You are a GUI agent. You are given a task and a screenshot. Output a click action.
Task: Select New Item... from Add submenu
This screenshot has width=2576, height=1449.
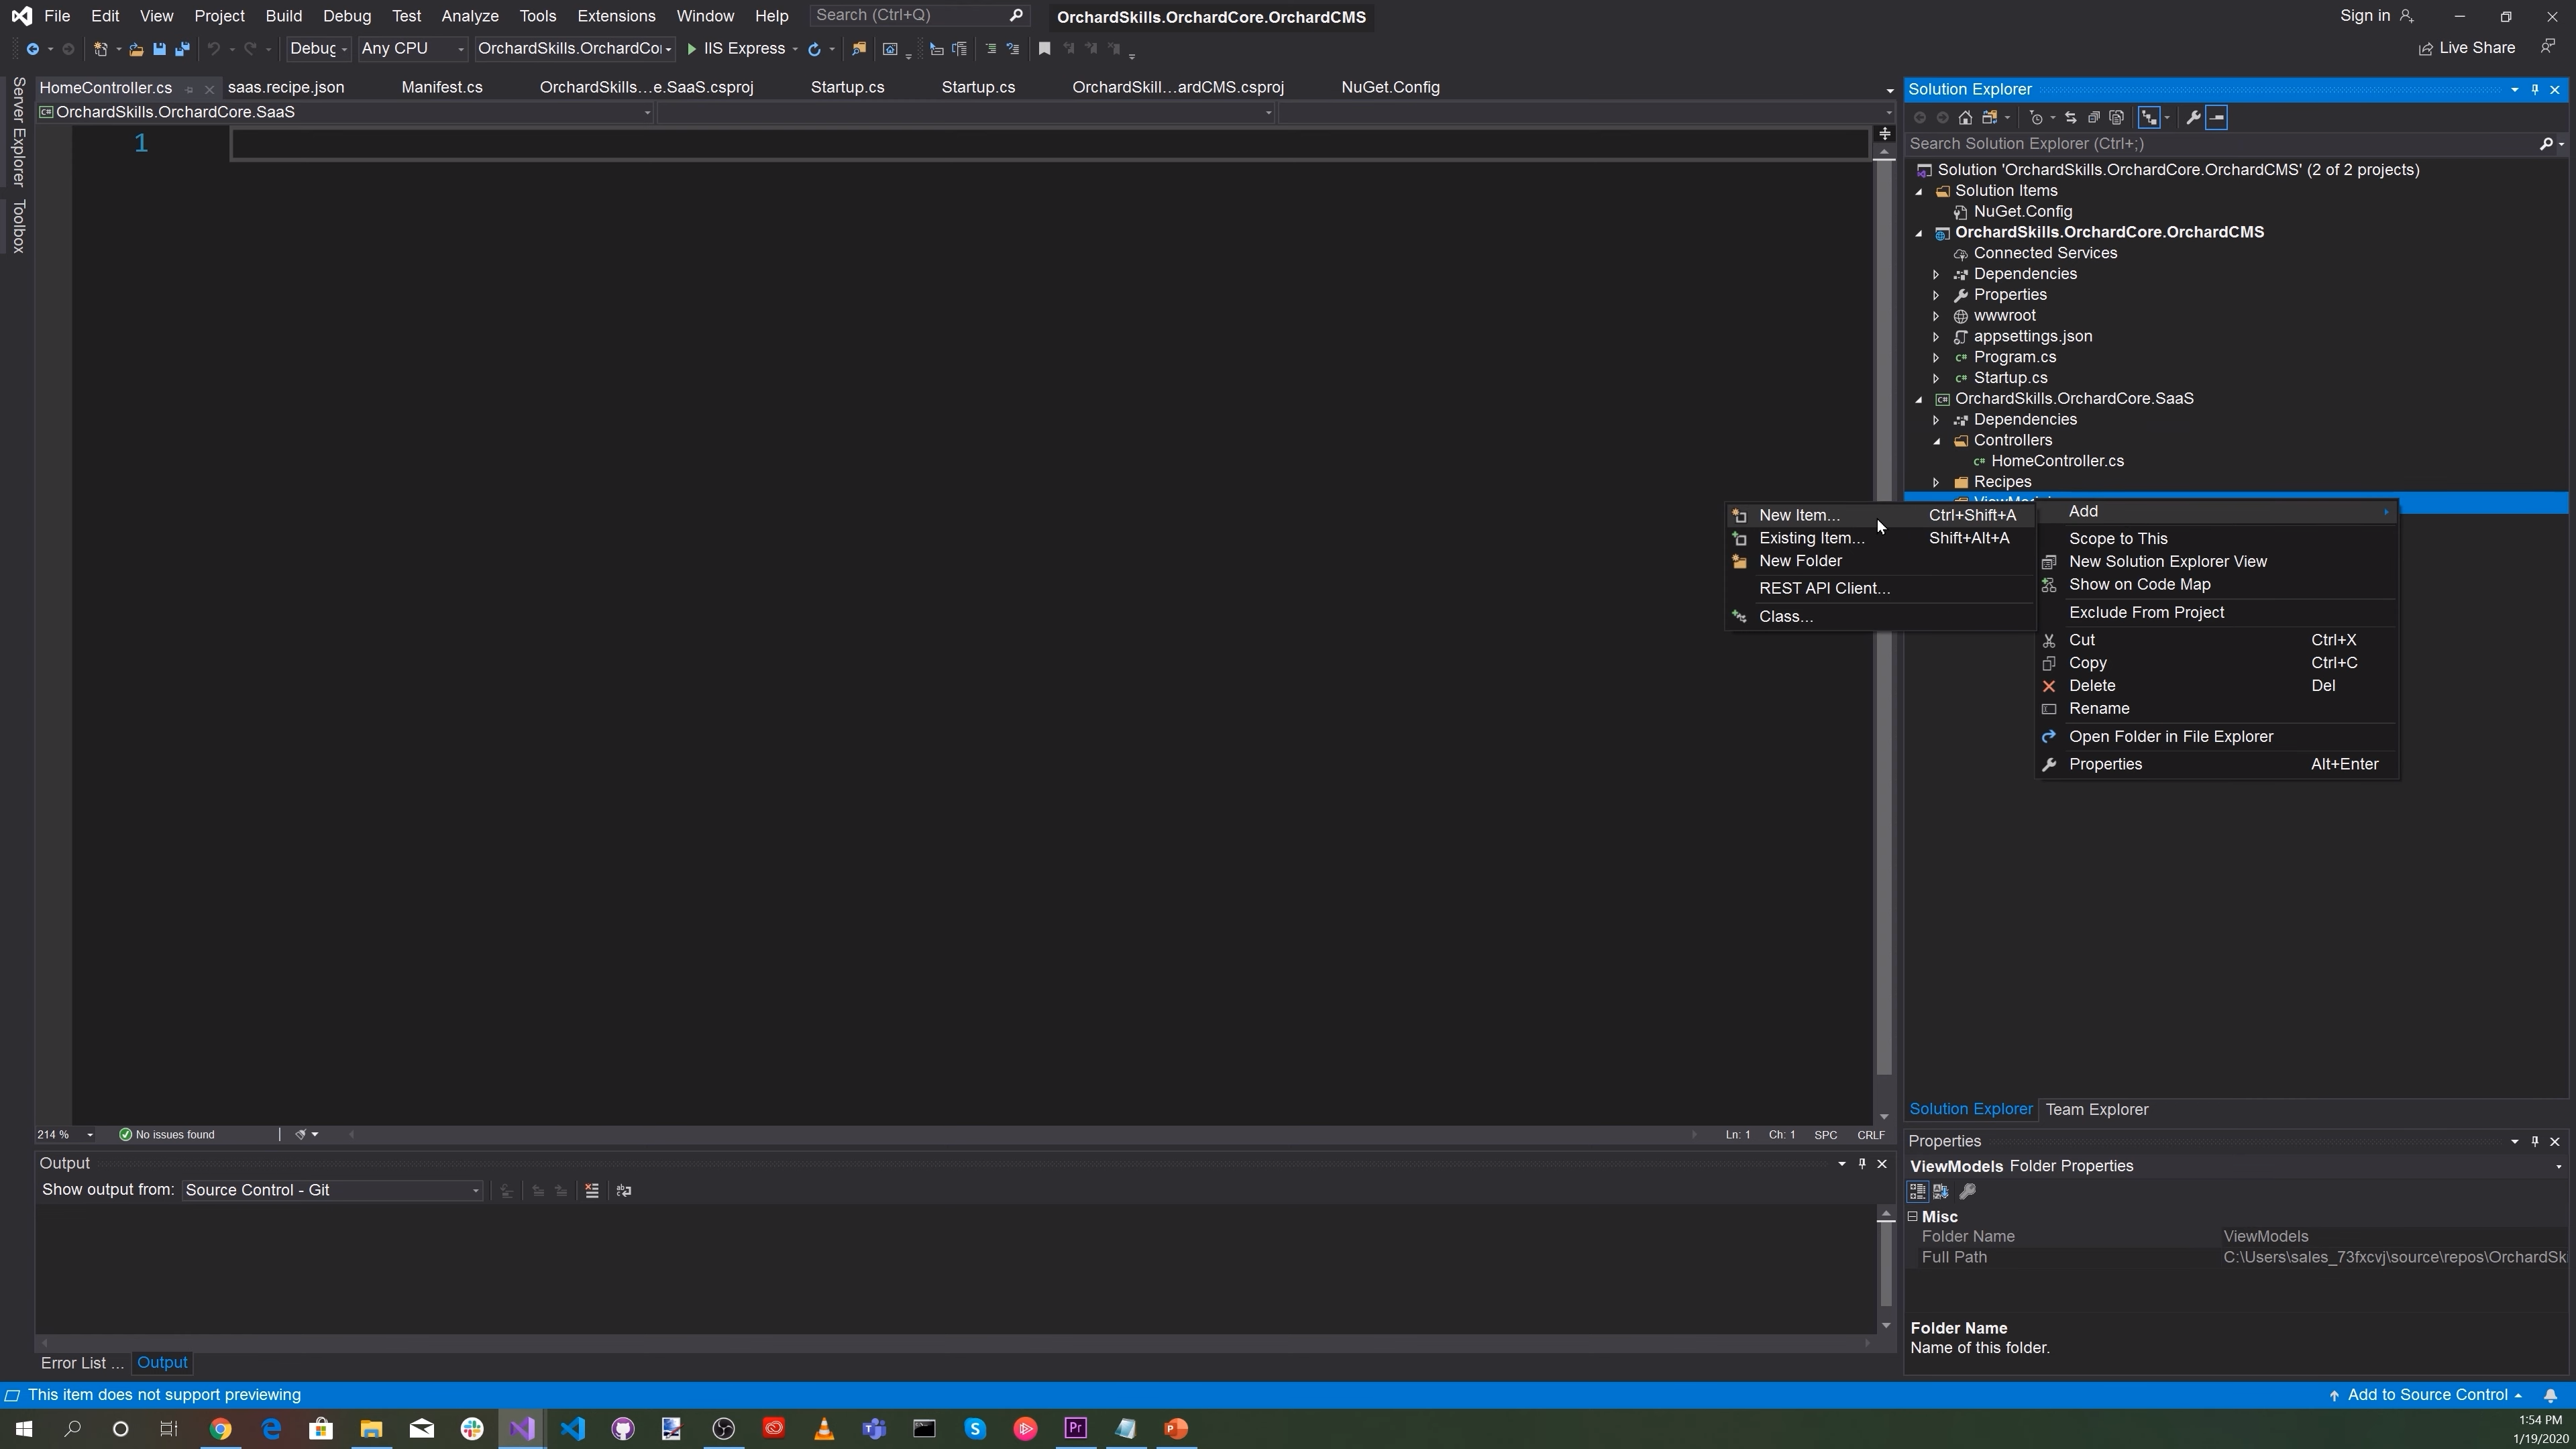pos(1880,516)
